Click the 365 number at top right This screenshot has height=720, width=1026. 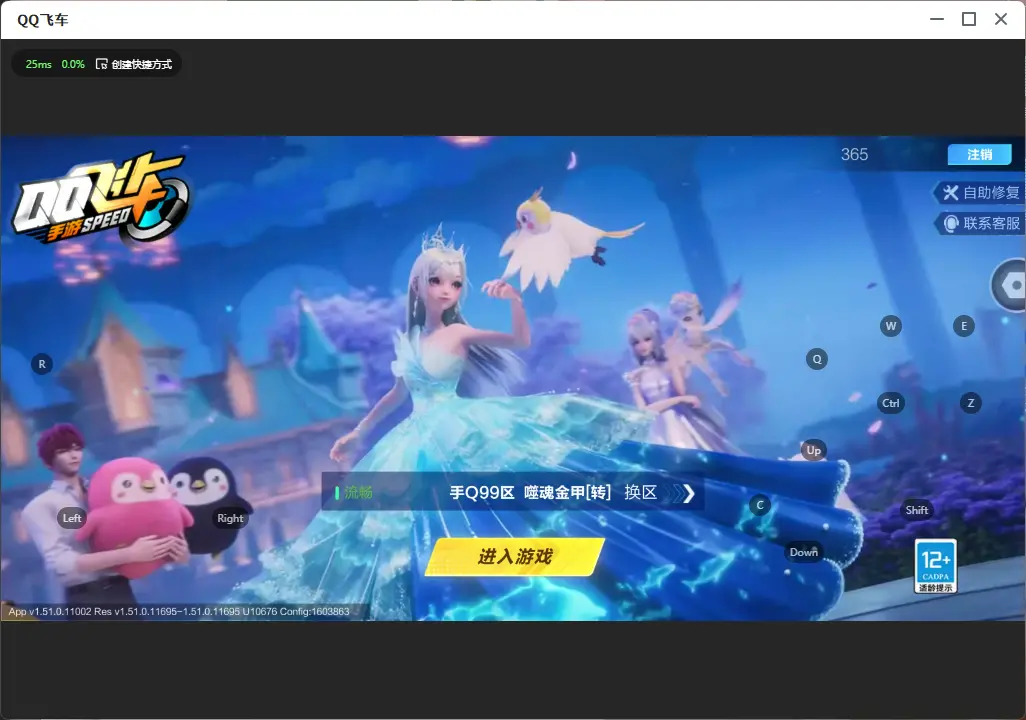[854, 154]
